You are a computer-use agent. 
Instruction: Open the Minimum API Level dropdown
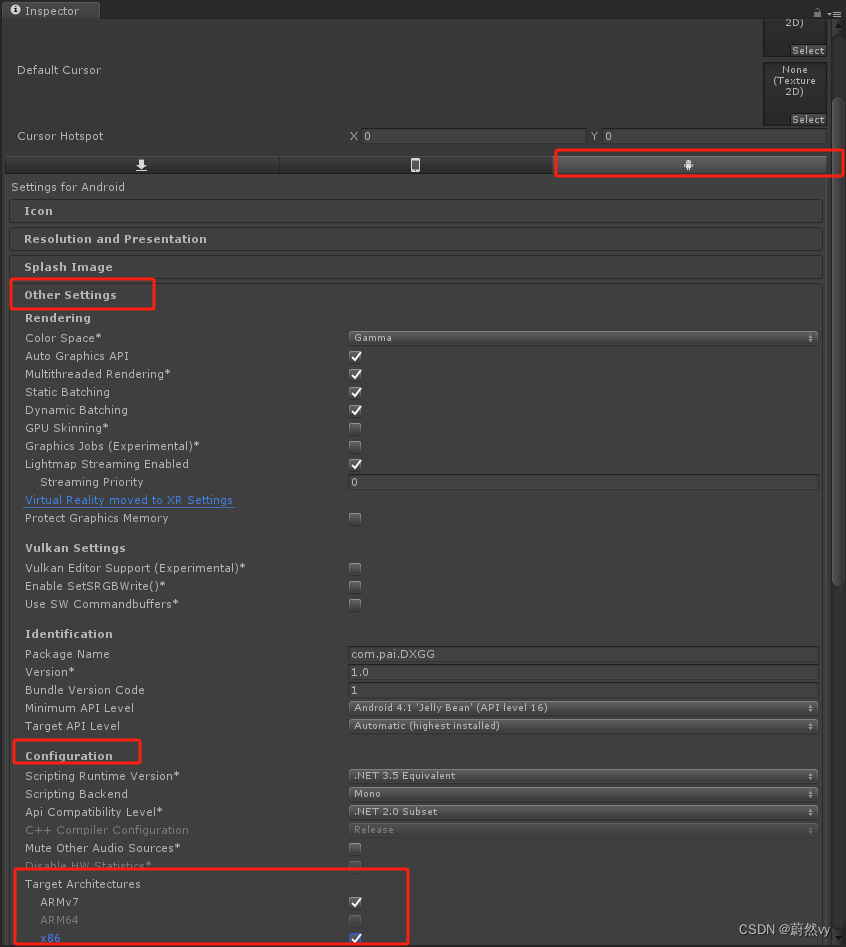tap(583, 707)
